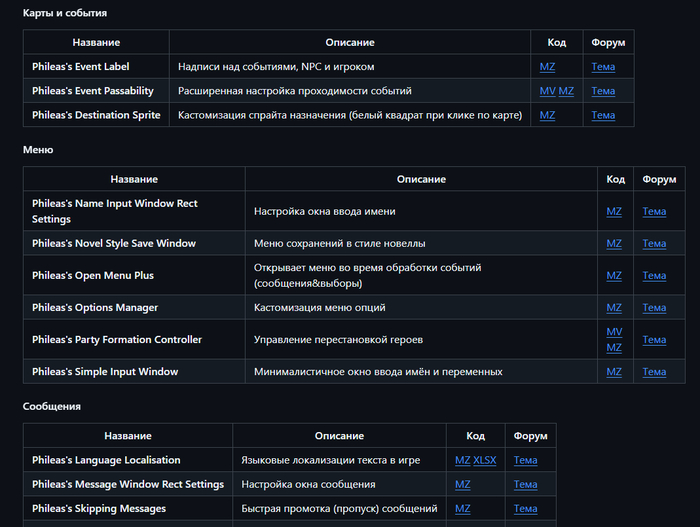
Task: Click MZ link for Party Formation Controller
Action: pyautogui.click(x=614, y=348)
